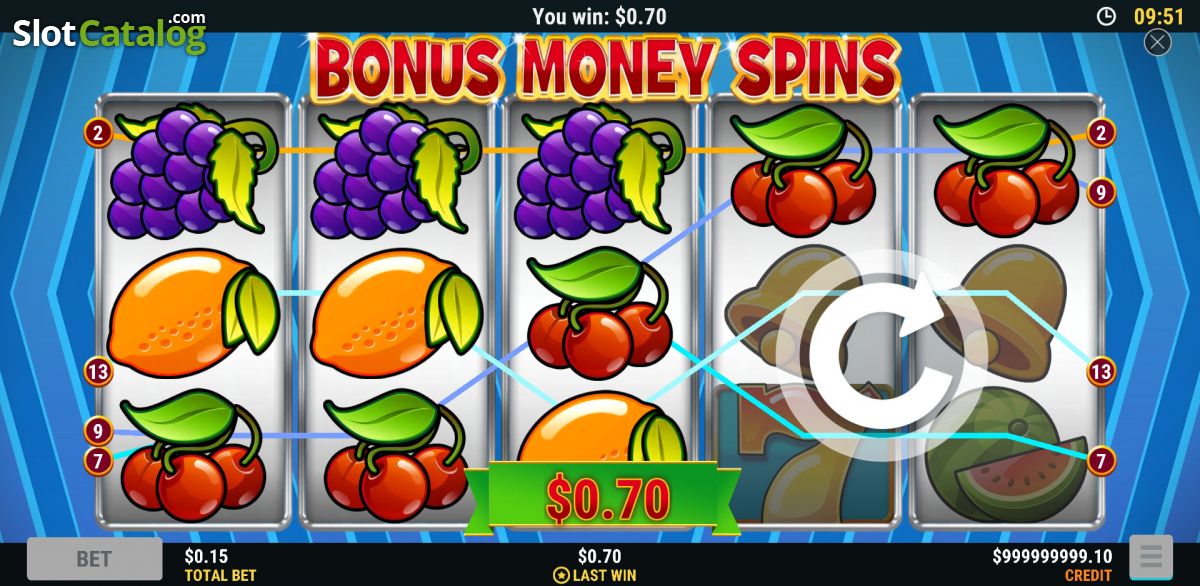Select payline 9 marker on left side
1200x586 pixels.
point(98,431)
